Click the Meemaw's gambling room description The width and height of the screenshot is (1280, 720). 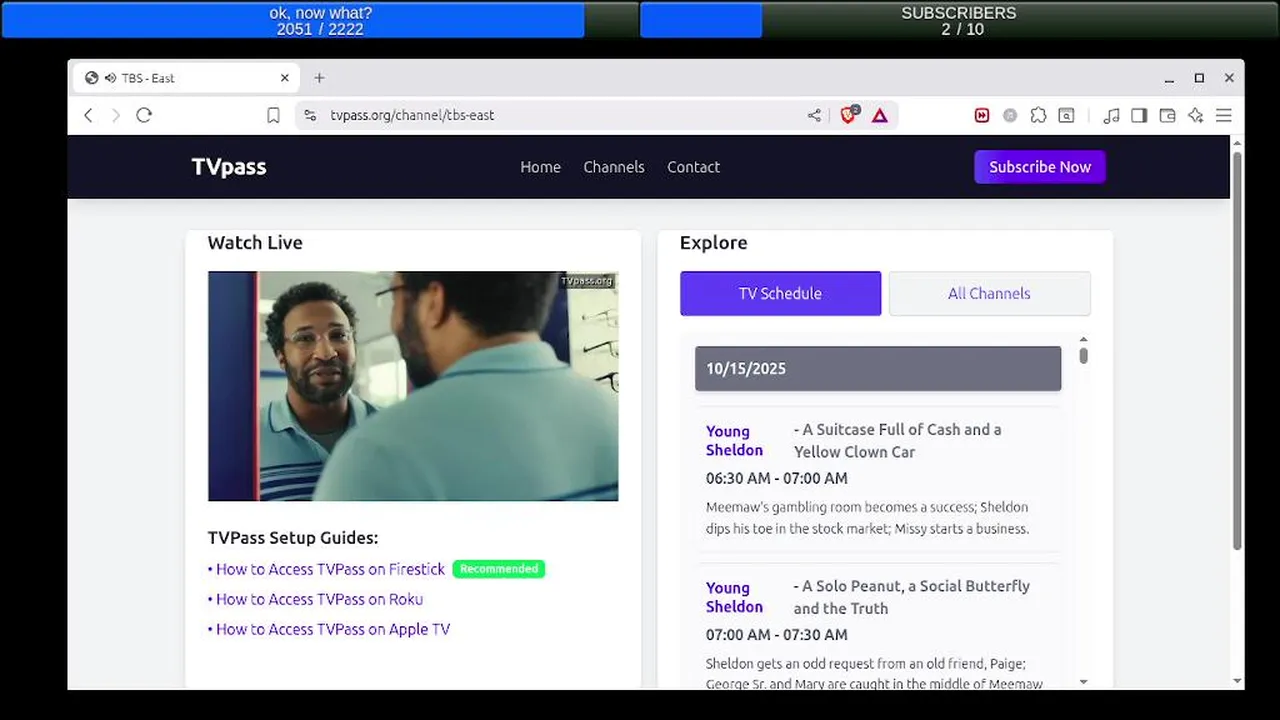867,518
